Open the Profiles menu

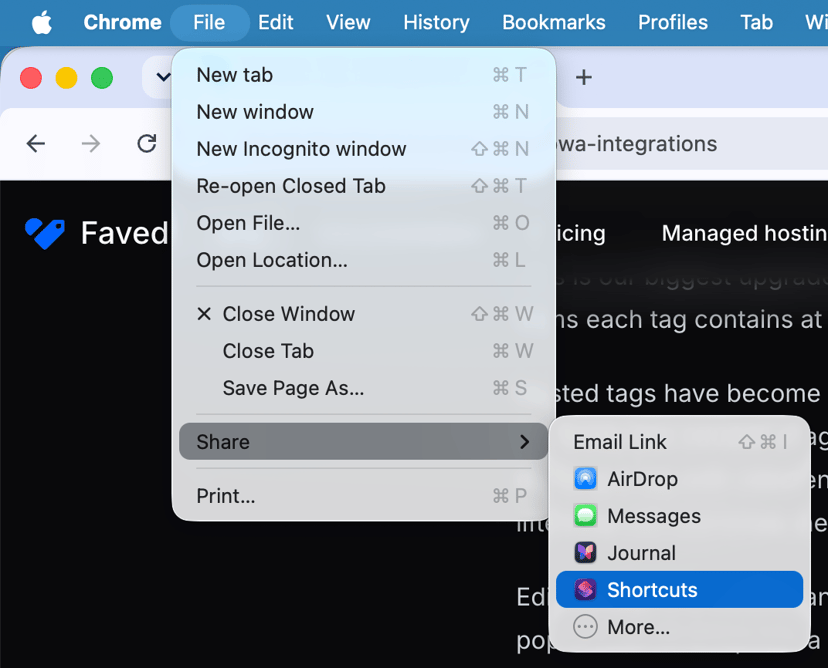(x=673, y=23)
